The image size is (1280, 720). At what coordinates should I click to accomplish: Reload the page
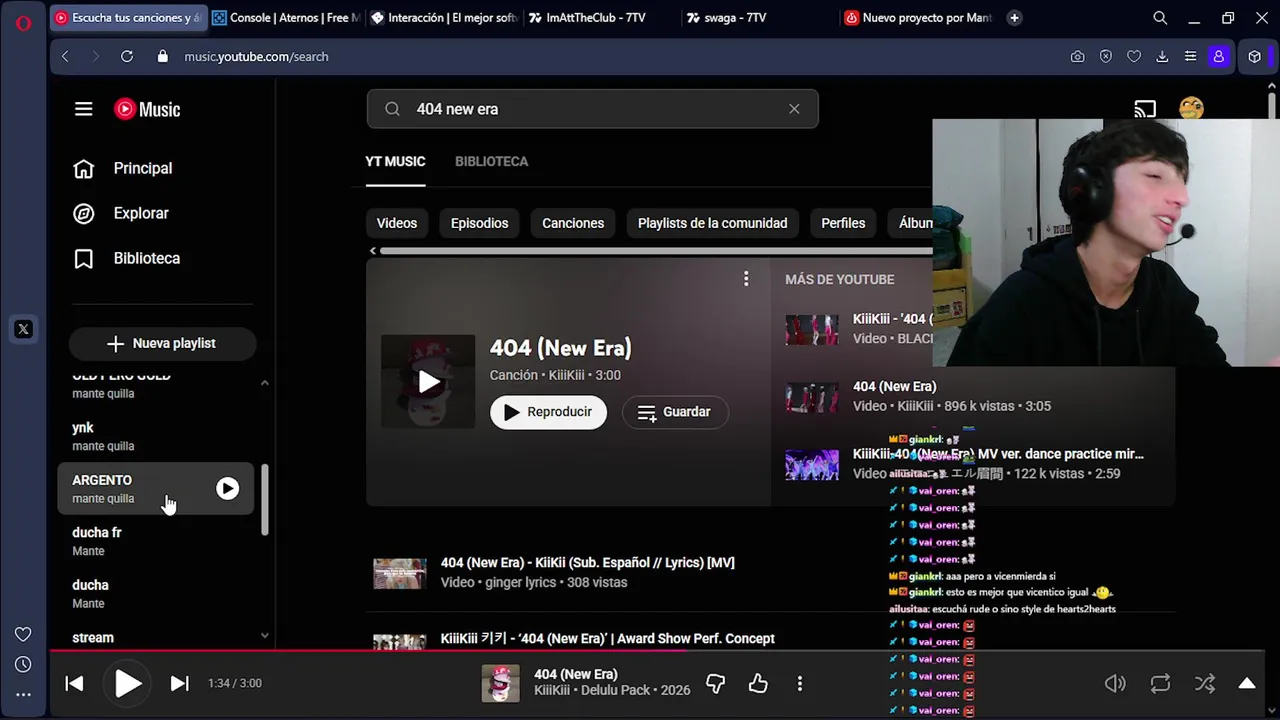click(x=127, y=57)
